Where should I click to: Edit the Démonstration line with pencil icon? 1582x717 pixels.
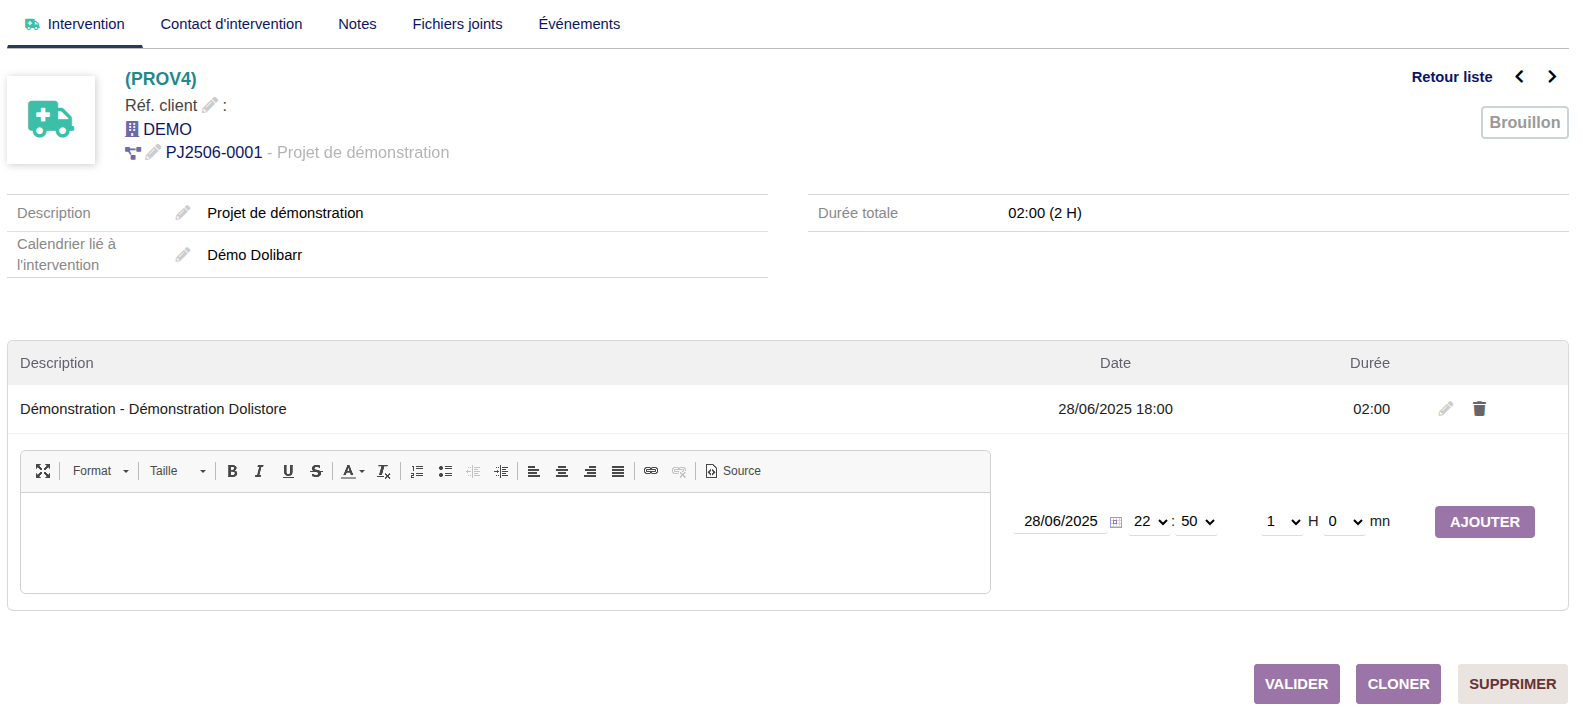[1446, 408]
